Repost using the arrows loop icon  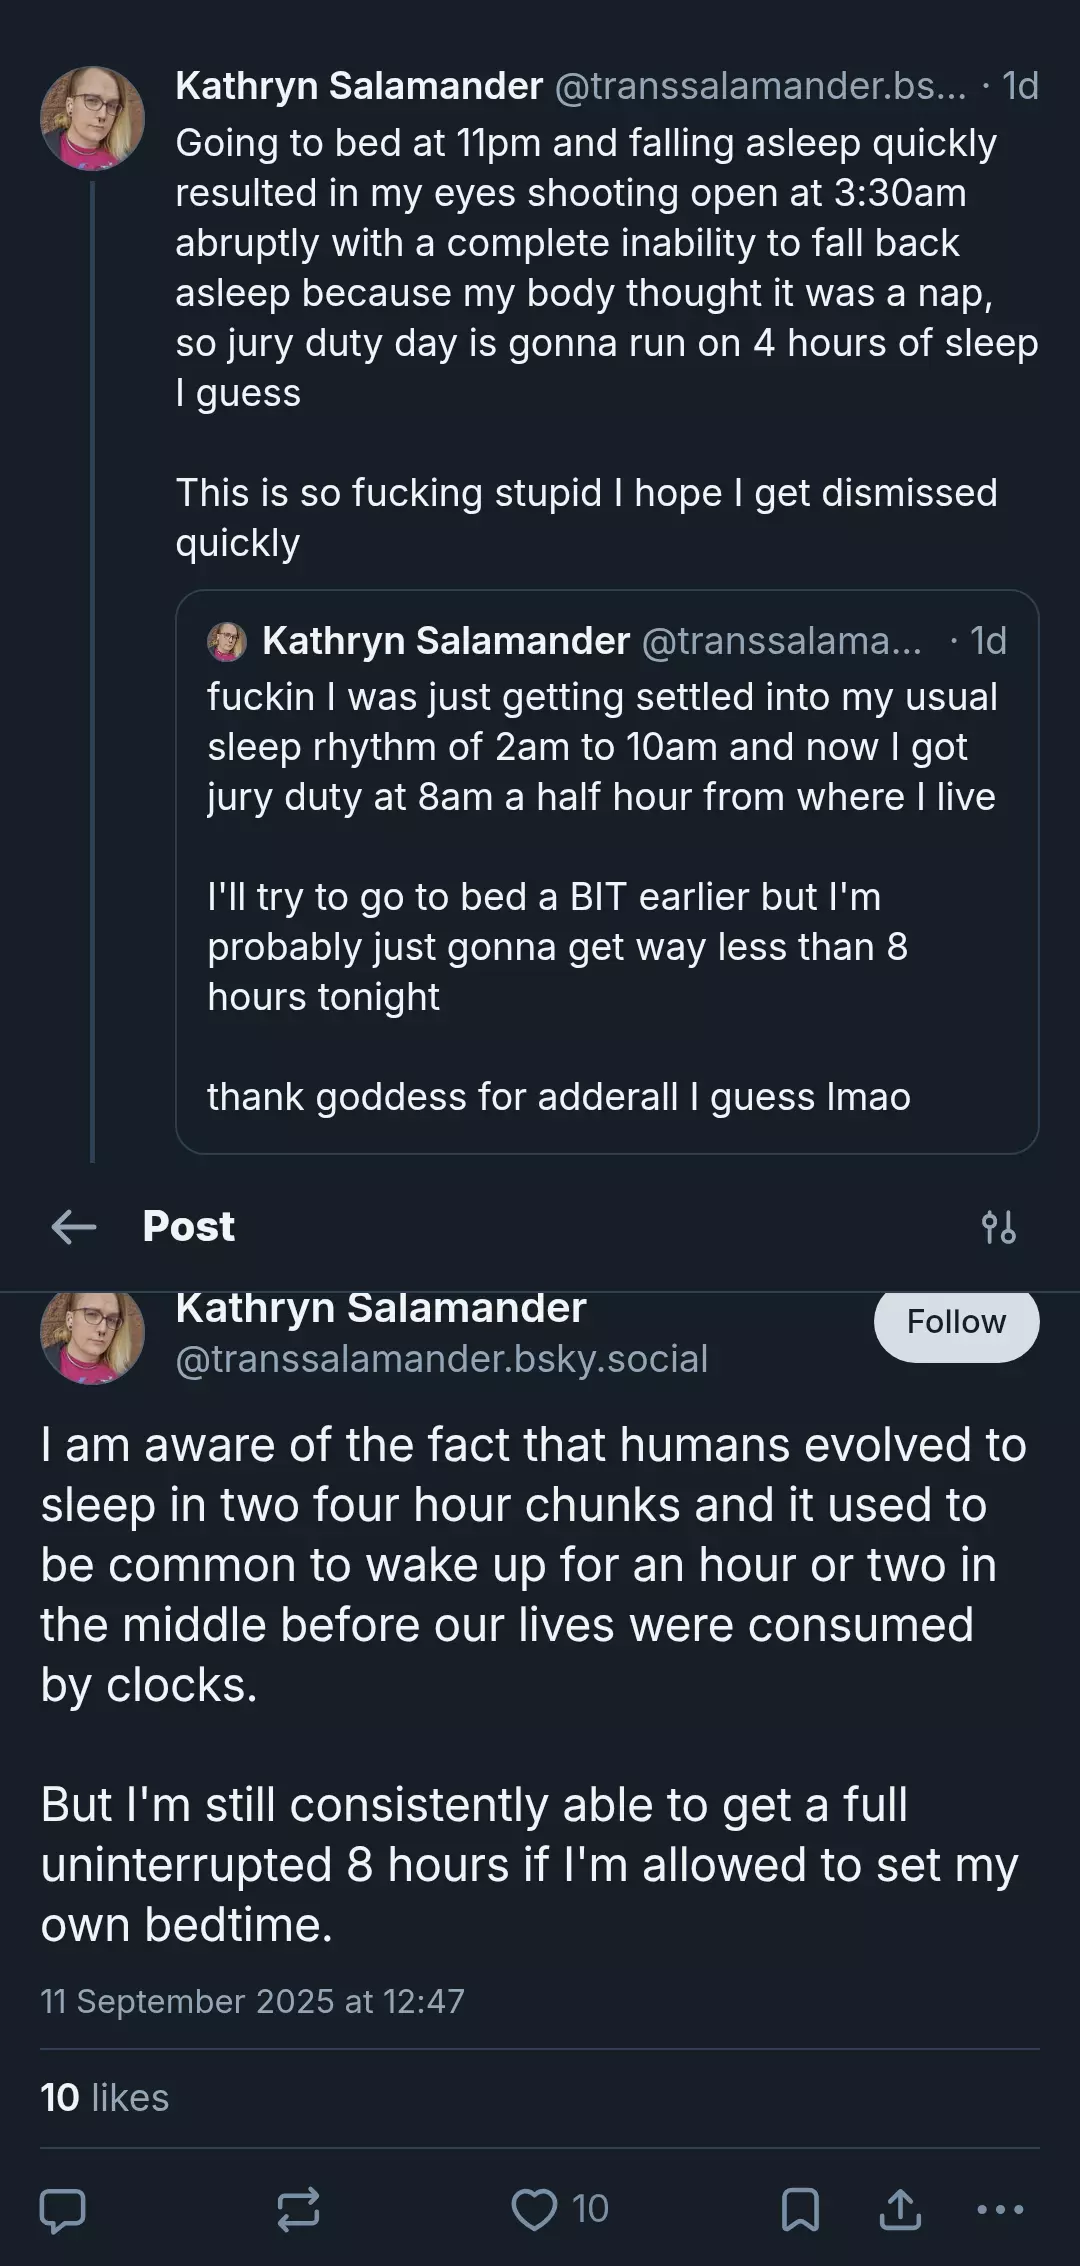(298, 2209)
